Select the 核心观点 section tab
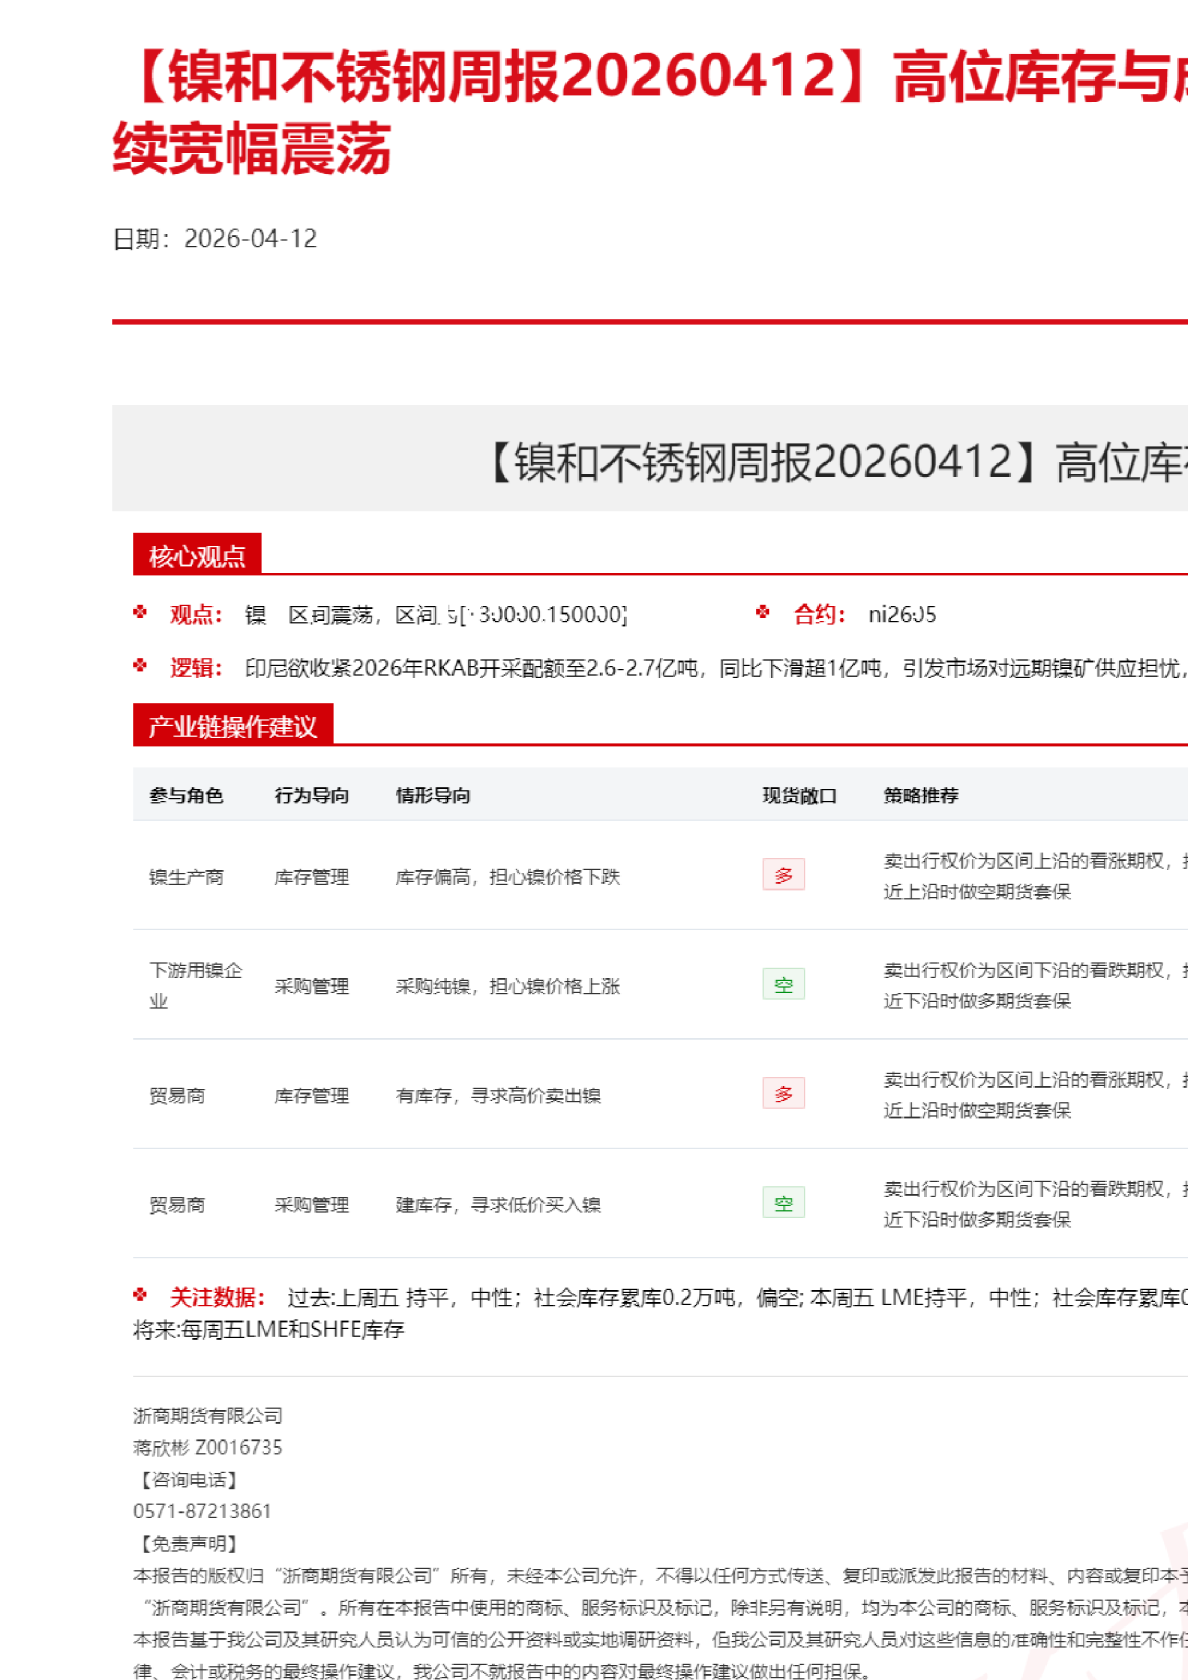 tap(197, 555)
